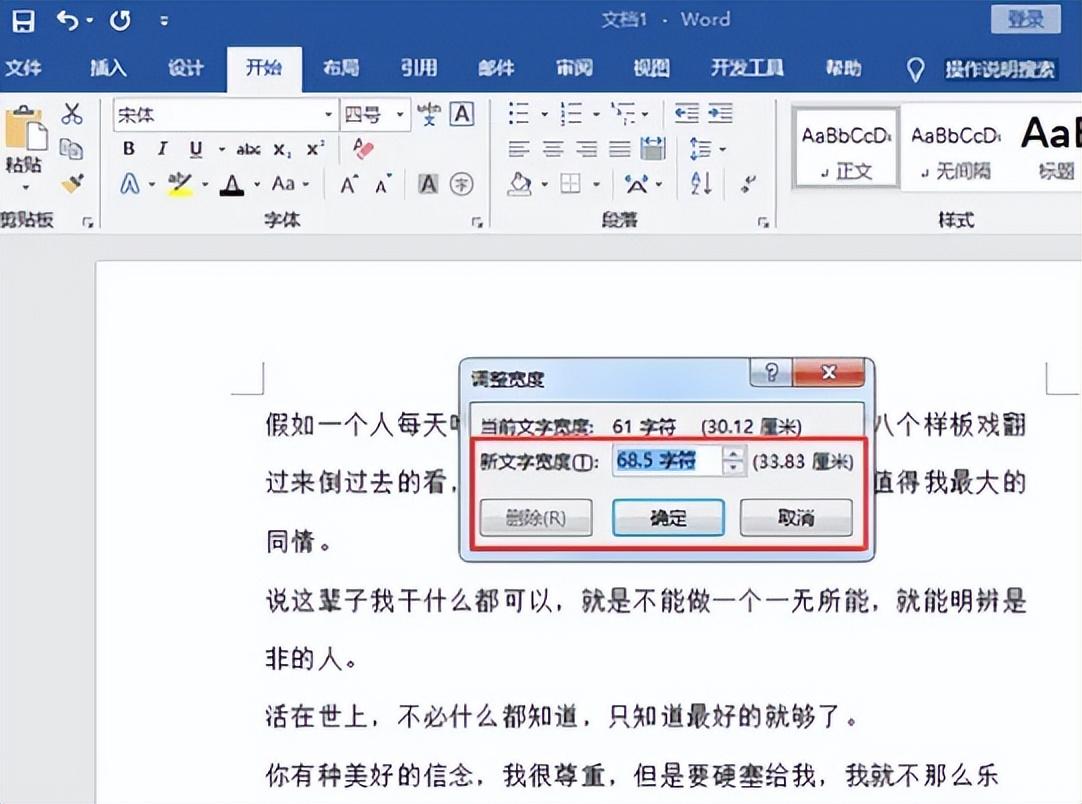
Task: Apply the 无间隔 style
Action: click(x=956, y=147)
